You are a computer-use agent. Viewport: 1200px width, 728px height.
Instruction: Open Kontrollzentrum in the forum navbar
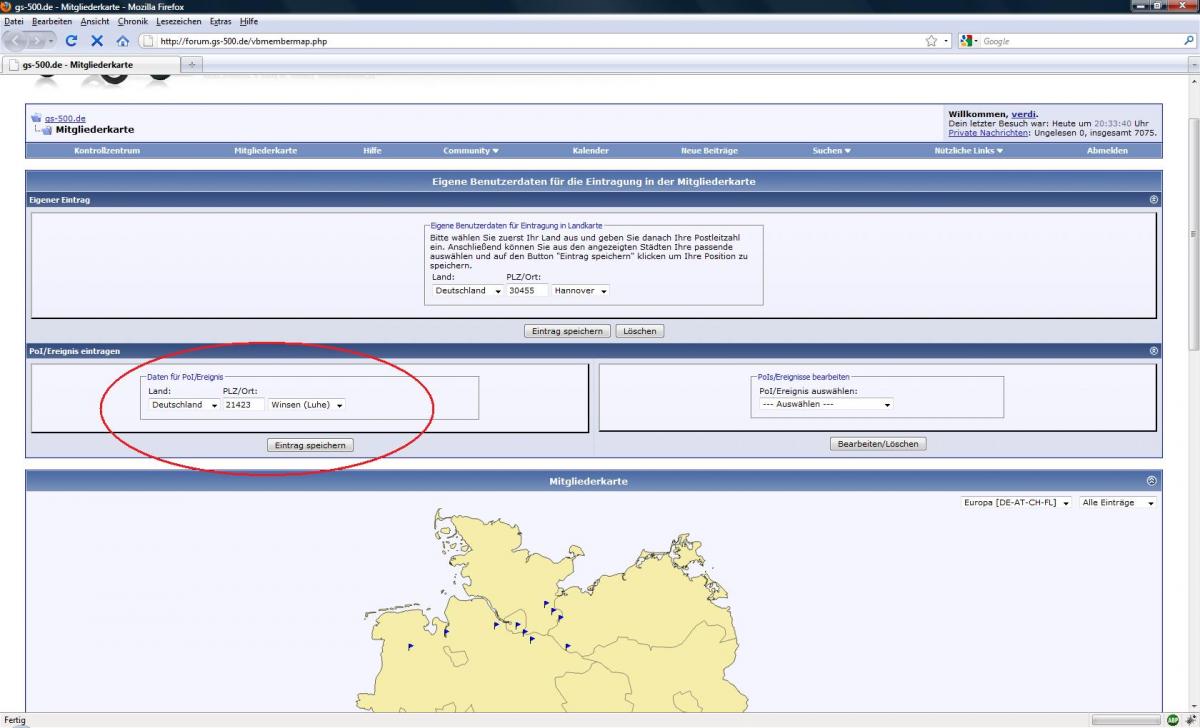(107, 151)
